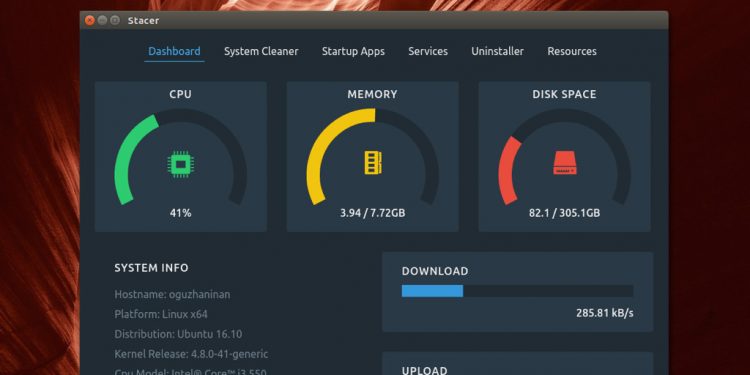Click the Platform: Linux x64 line
This screenshot has height=375, width=750.
pyautogui.click(x=161, y=314)
